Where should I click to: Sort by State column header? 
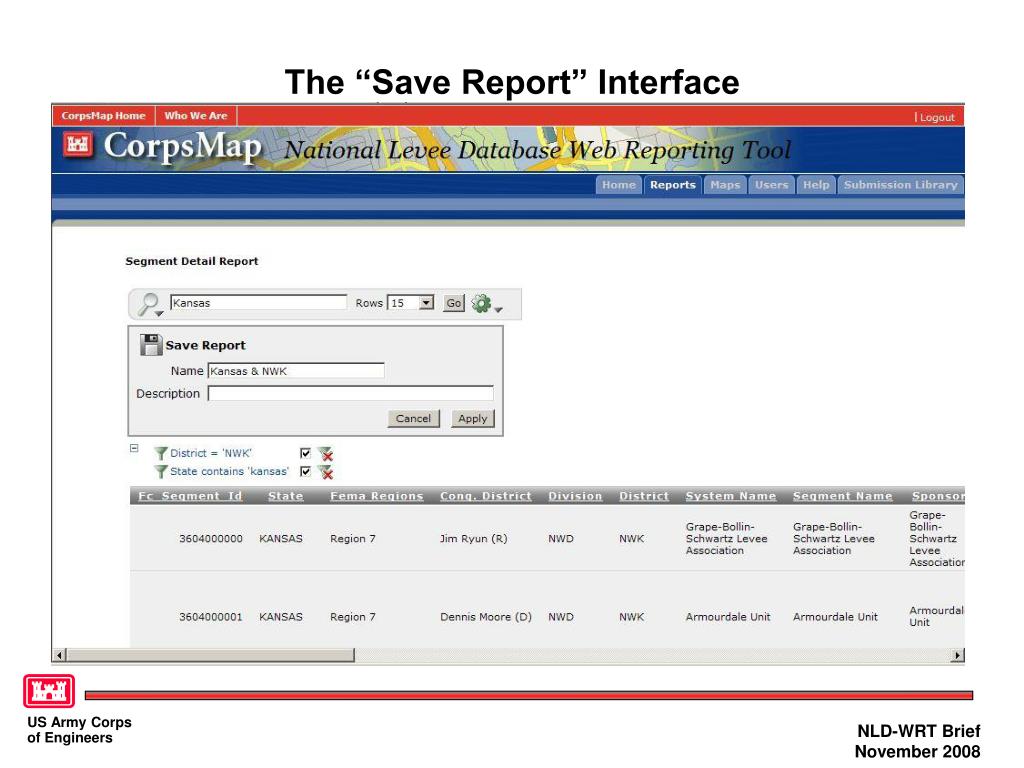point(285,496)
